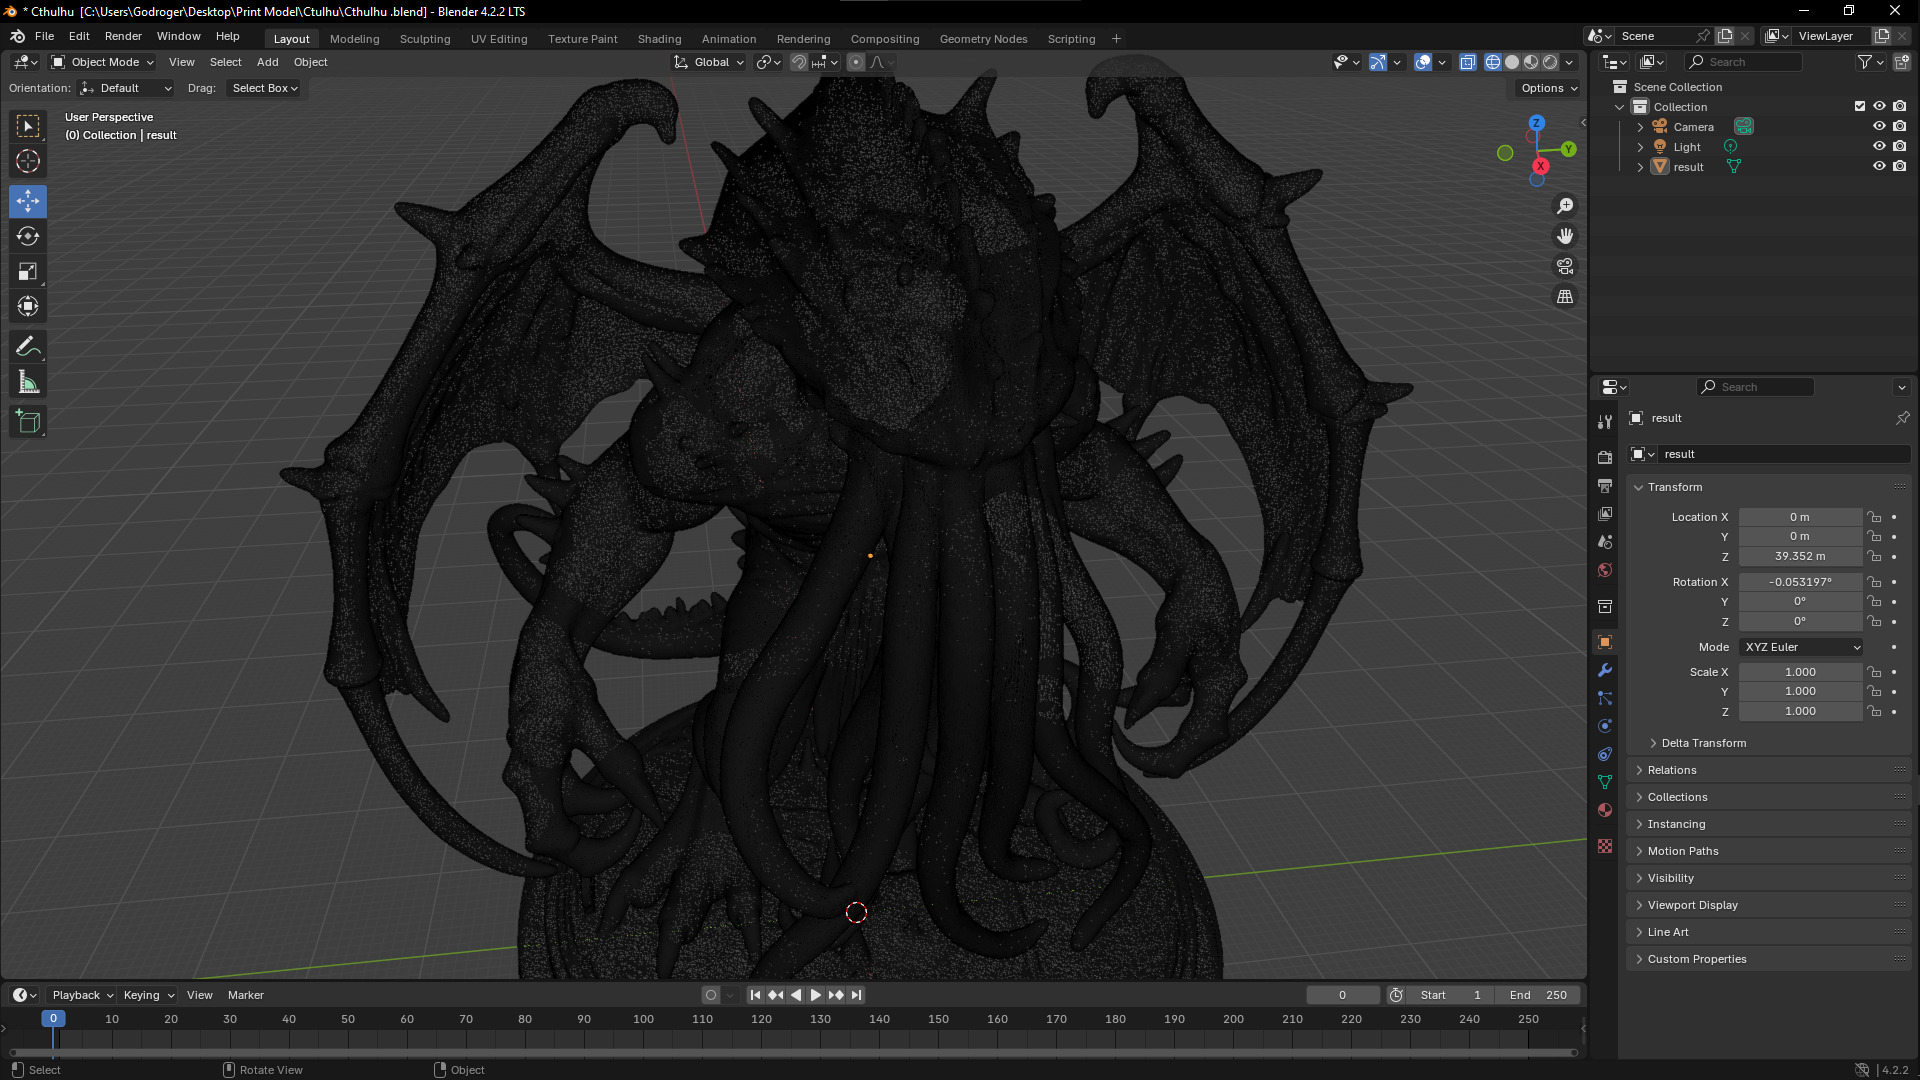Viewport: 1920px width, 1080px height.
Task: Toggle viewport overlays button
Action: click(1423, 62)
